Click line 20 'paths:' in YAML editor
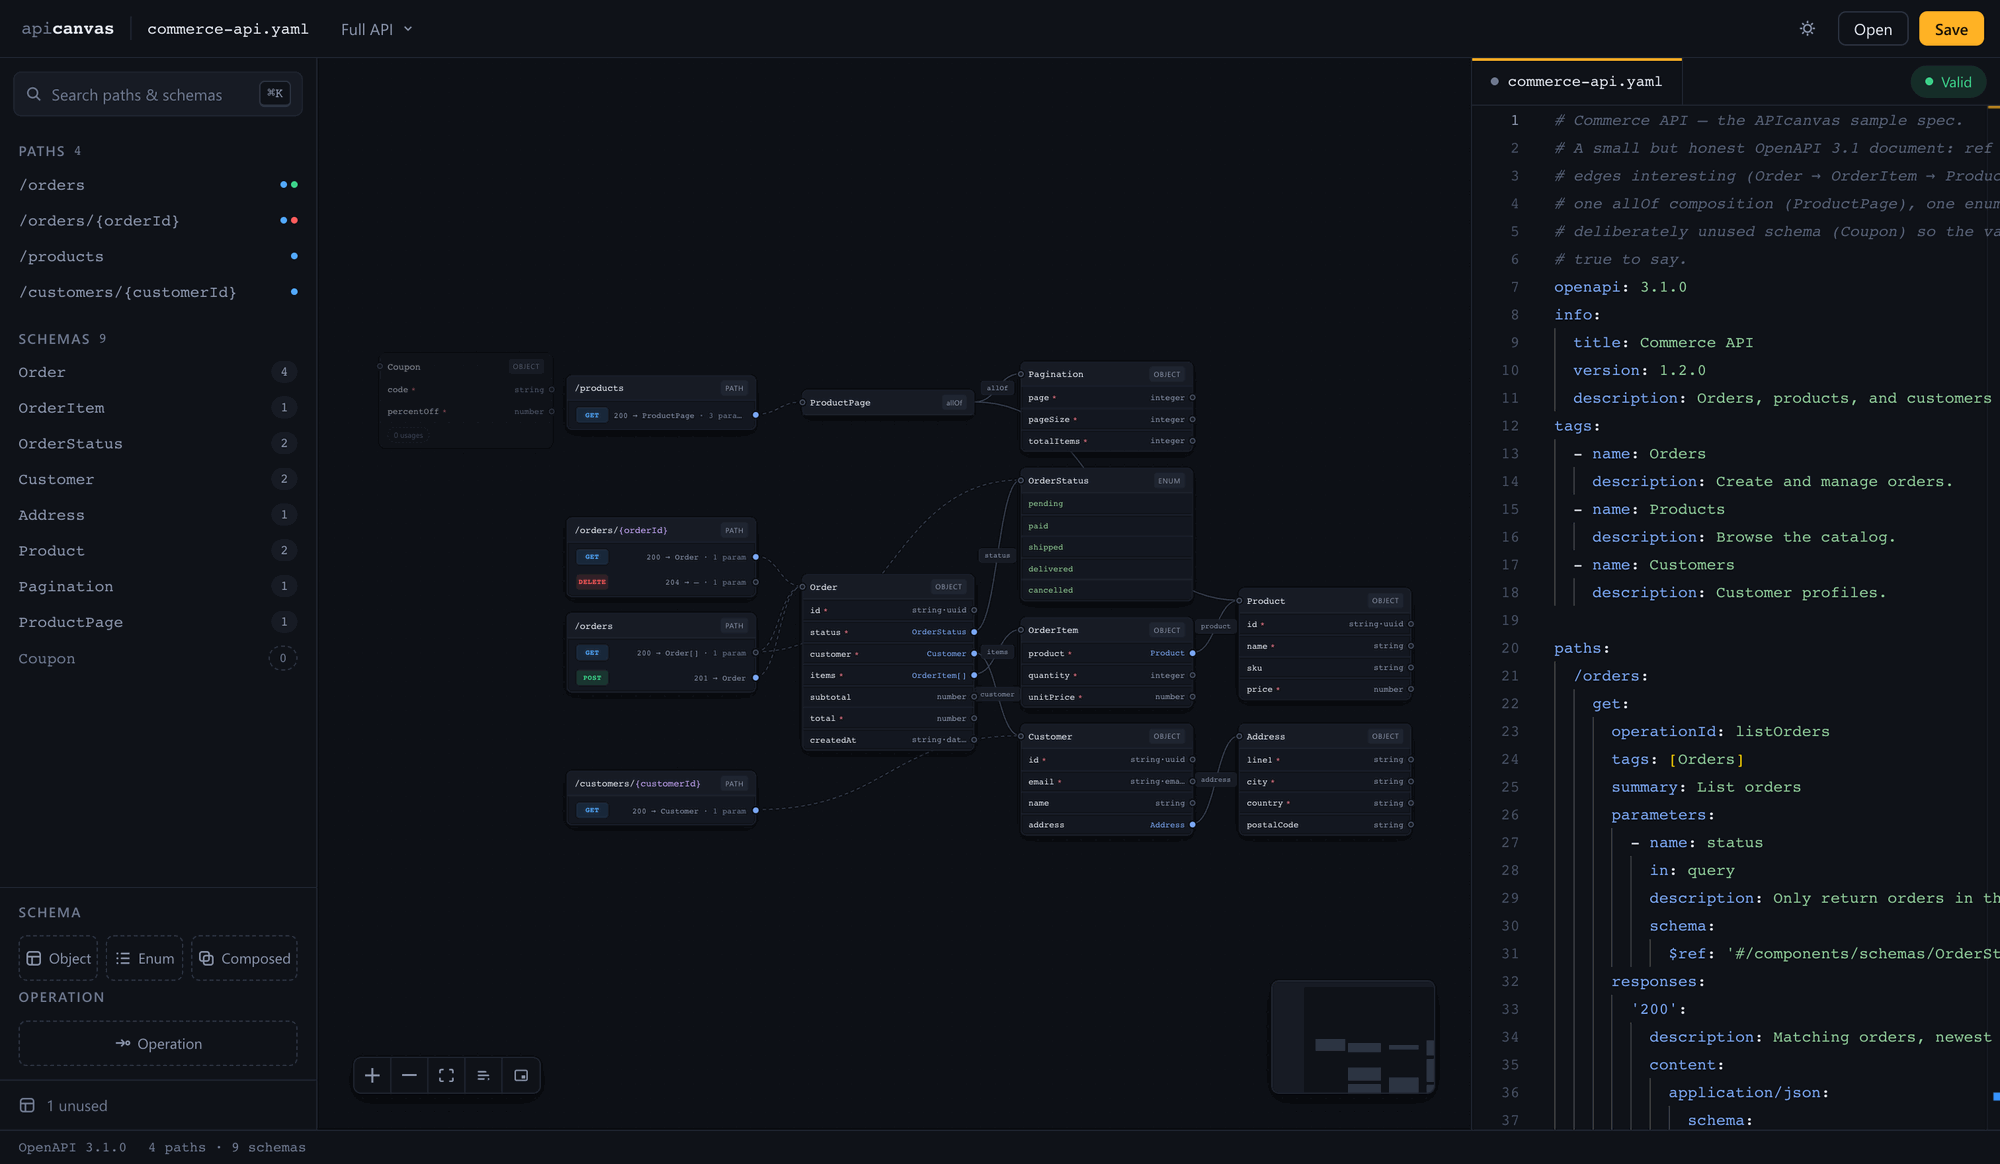The height and width of the screenshot is (1164, 2000). coord(1581,648)
